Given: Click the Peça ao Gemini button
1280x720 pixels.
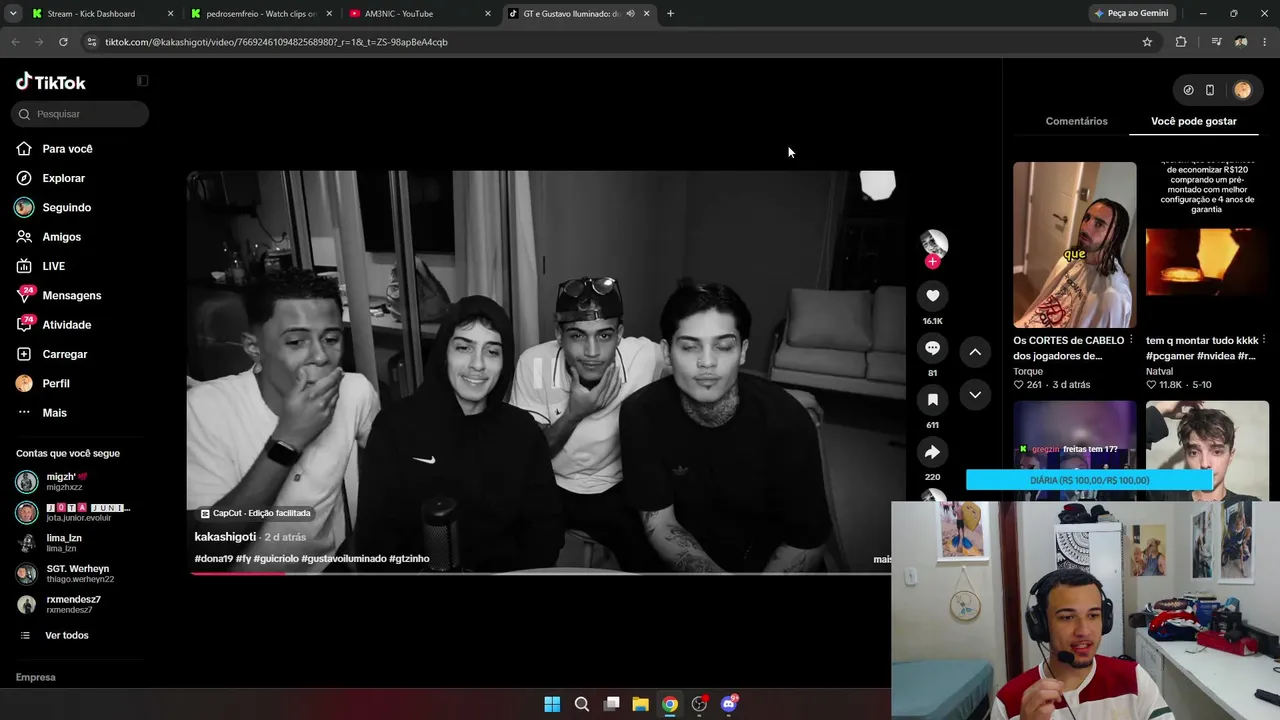Looking at the screenshot, I should pyautogui.click(x=1131, y=14).
